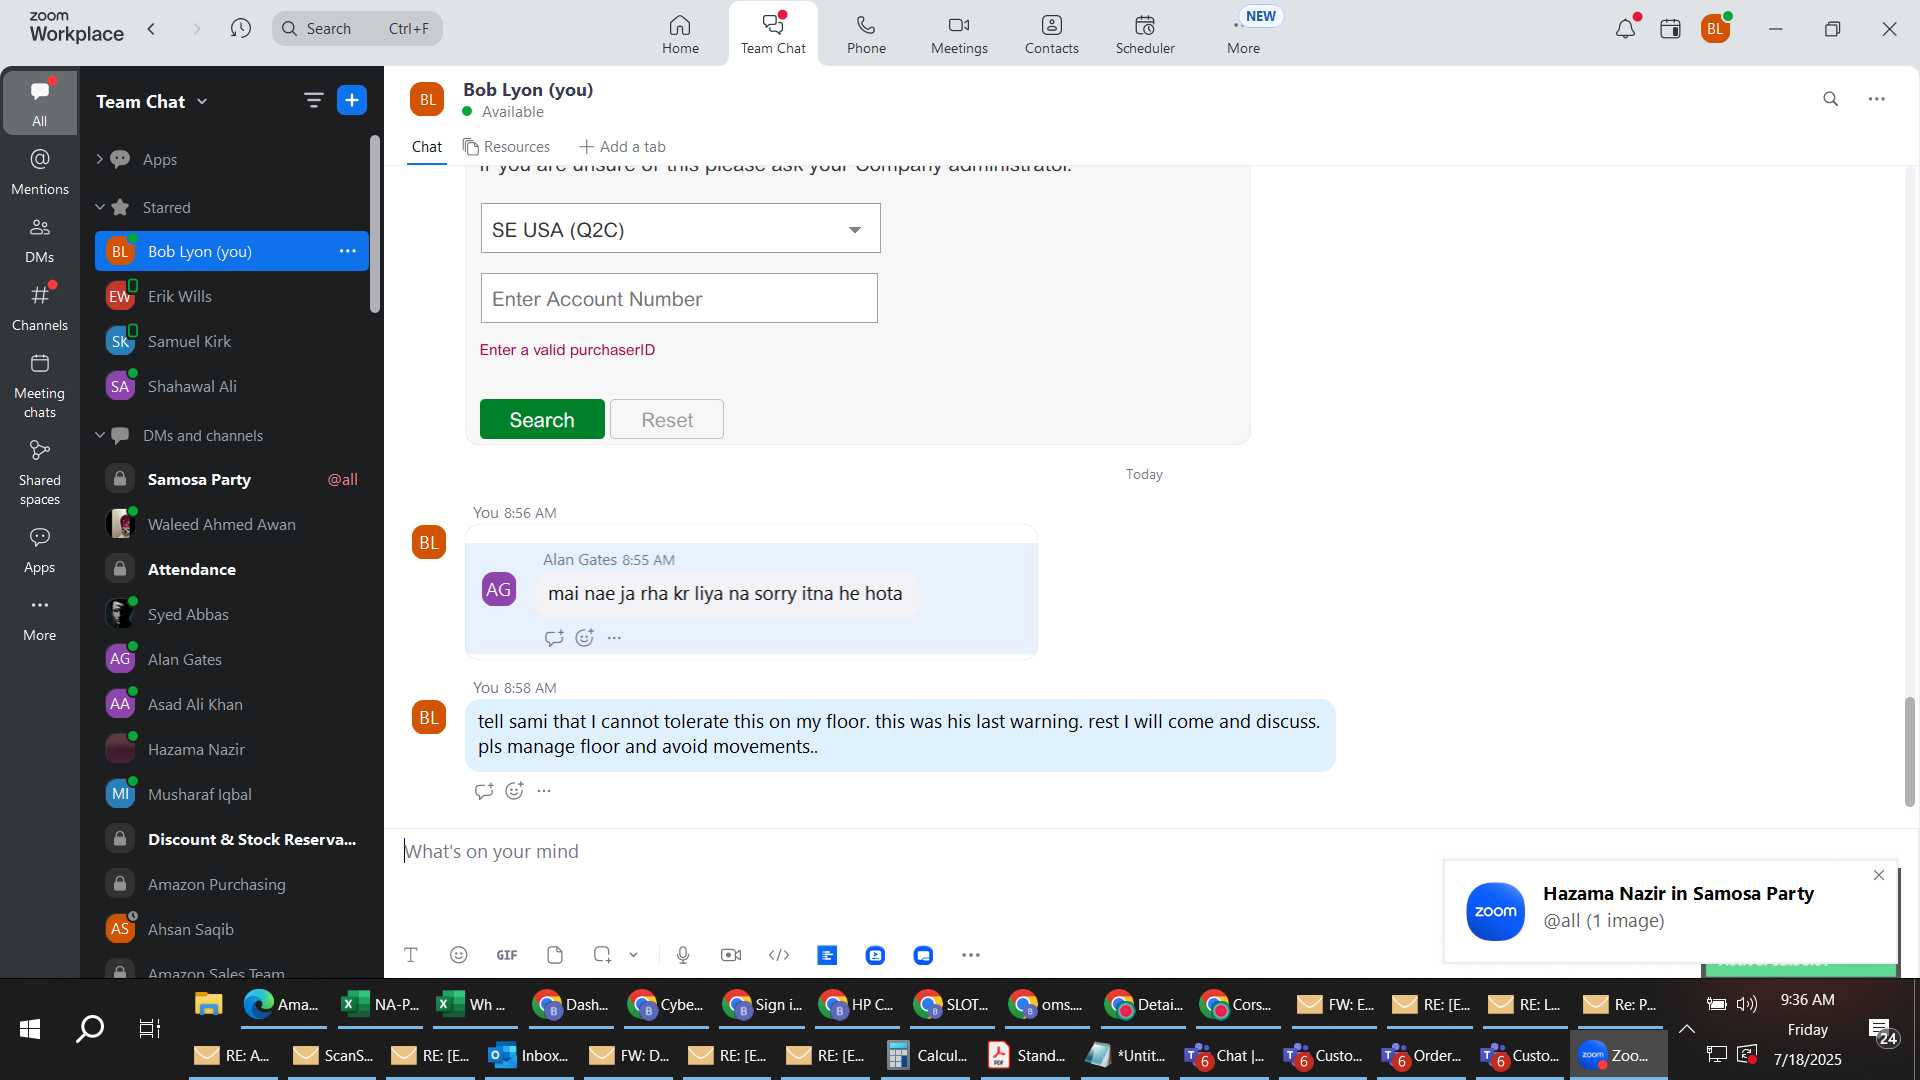This screenshot has height=1080, width=1920.
Task: Open the Scheduler section
Action: [x=1145, y=33]
